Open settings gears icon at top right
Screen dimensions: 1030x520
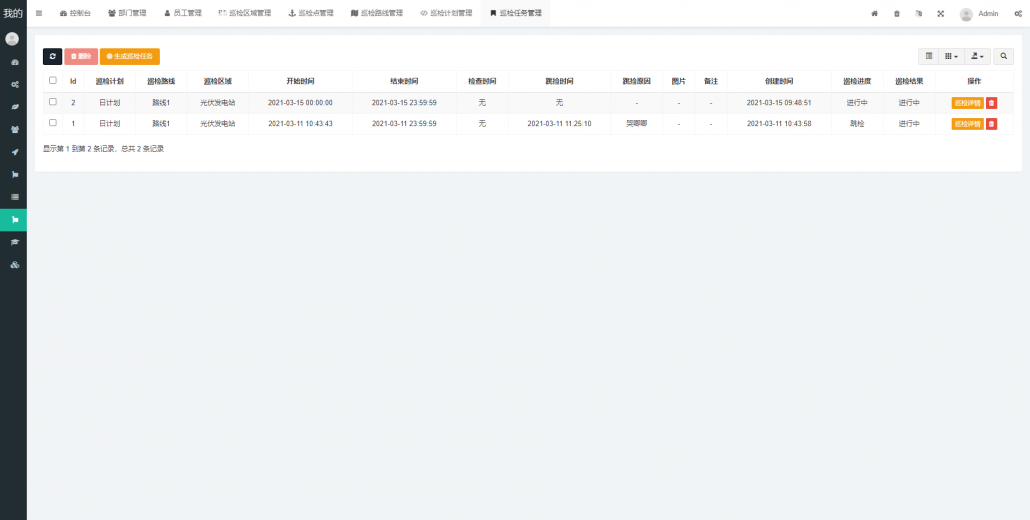pos(1017,13)
